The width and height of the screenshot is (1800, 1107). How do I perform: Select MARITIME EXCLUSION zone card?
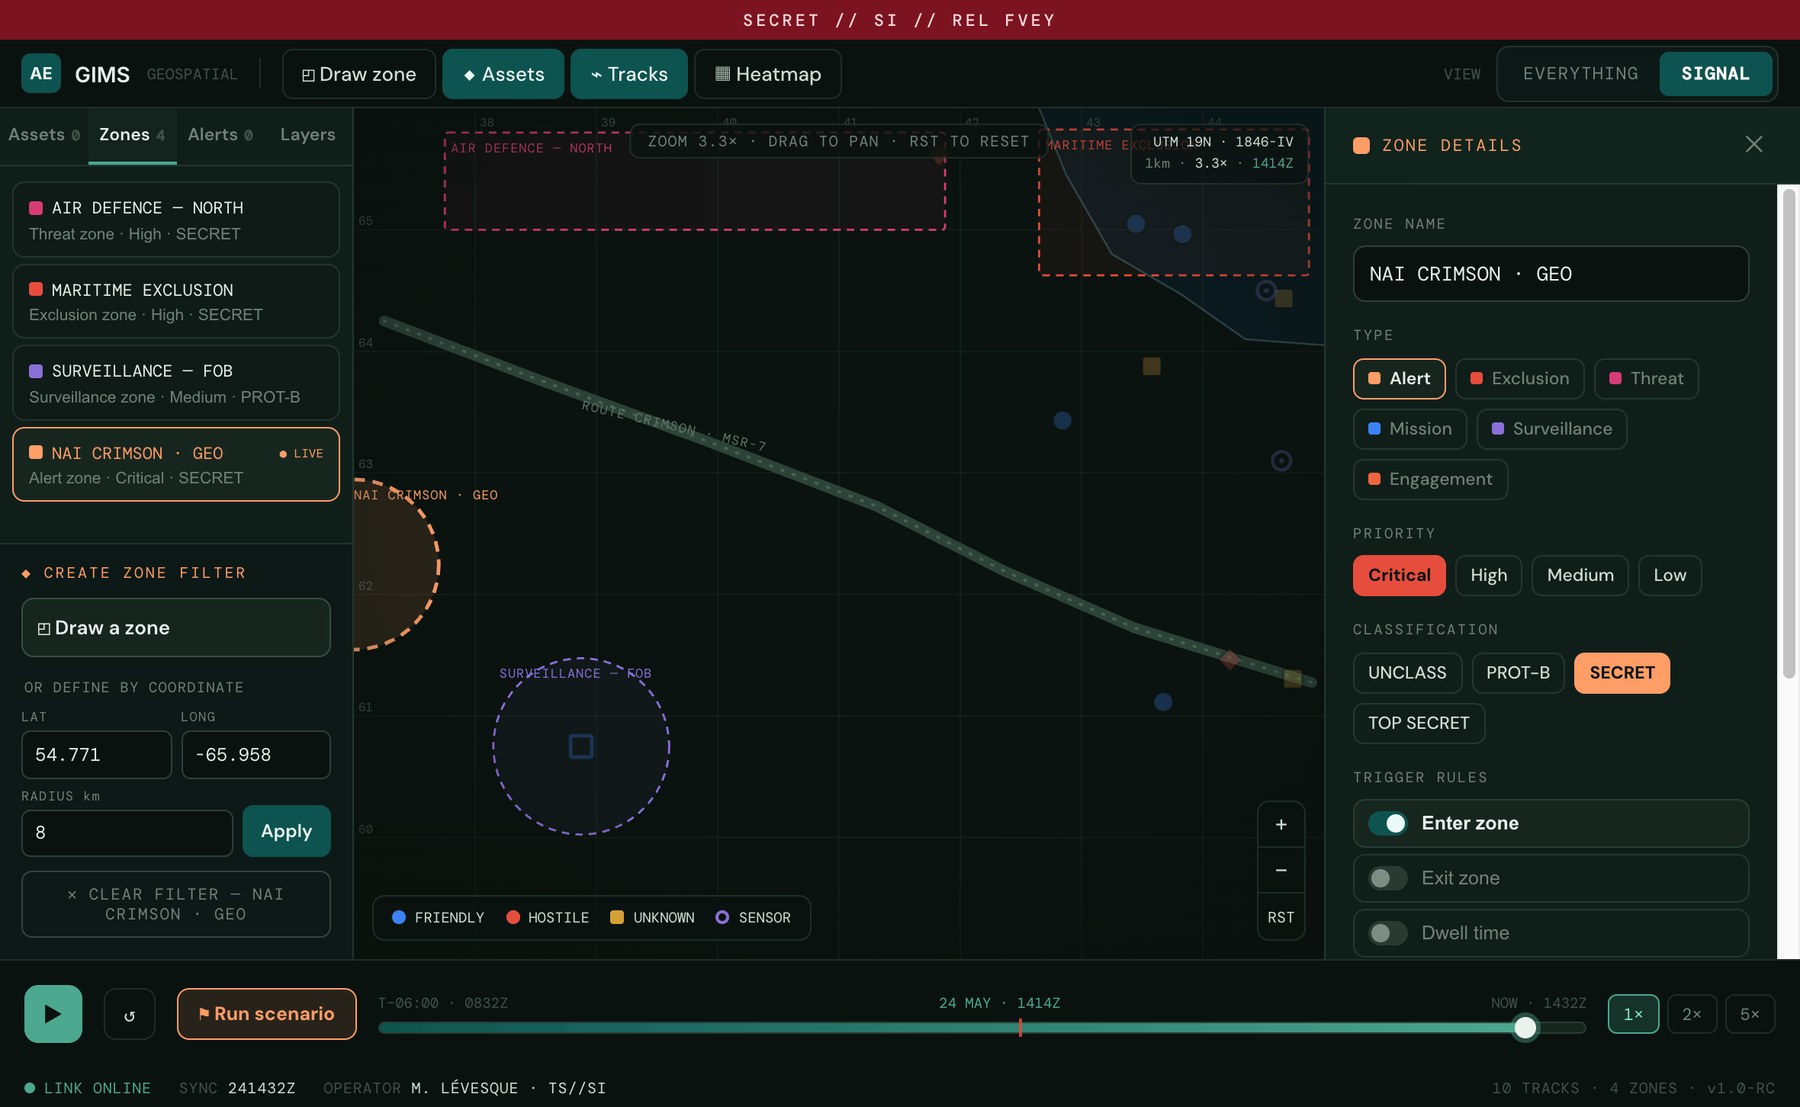[x=176, y=301]
